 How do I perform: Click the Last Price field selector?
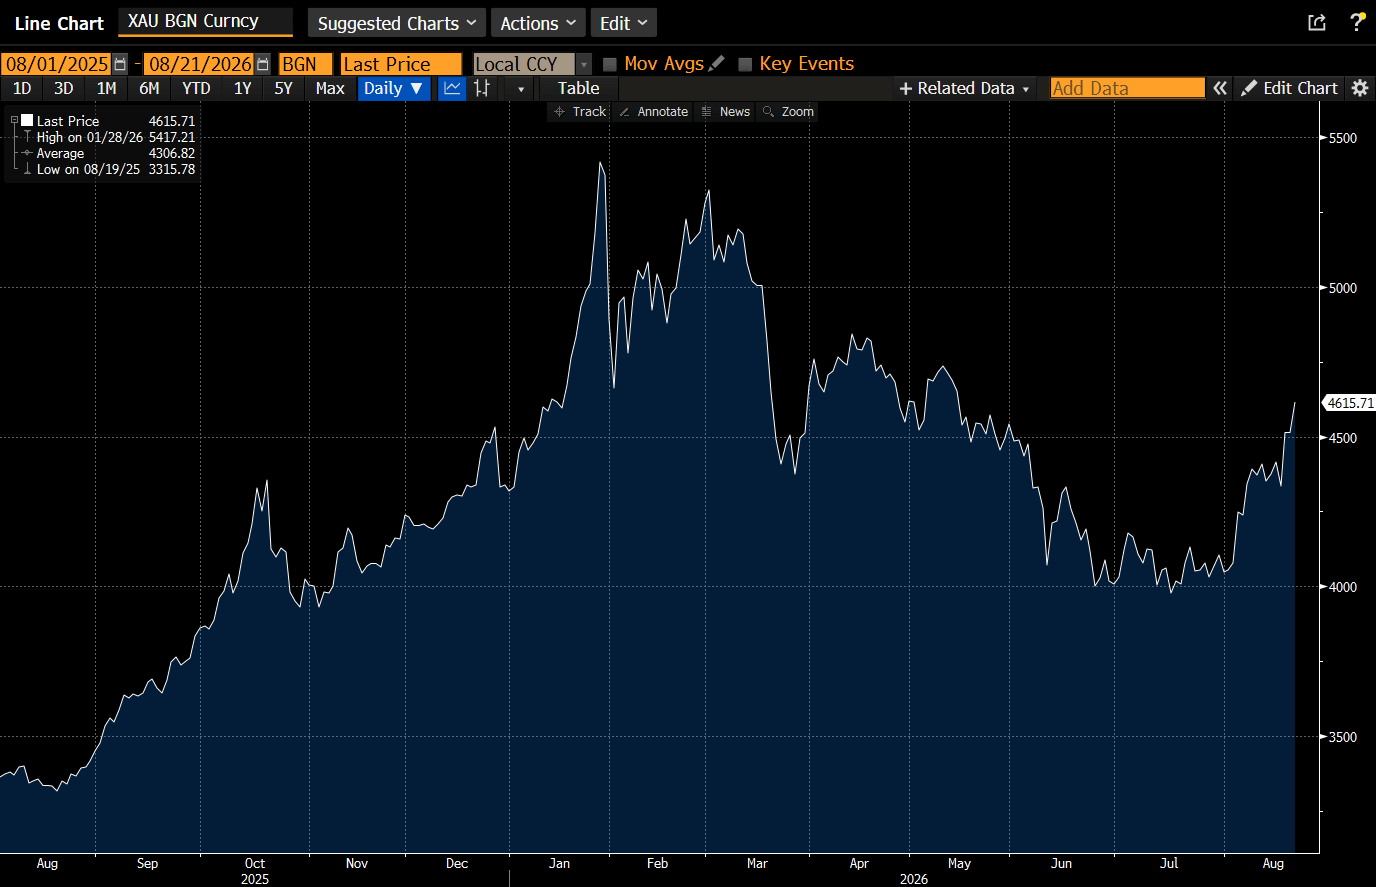[401, 64]
